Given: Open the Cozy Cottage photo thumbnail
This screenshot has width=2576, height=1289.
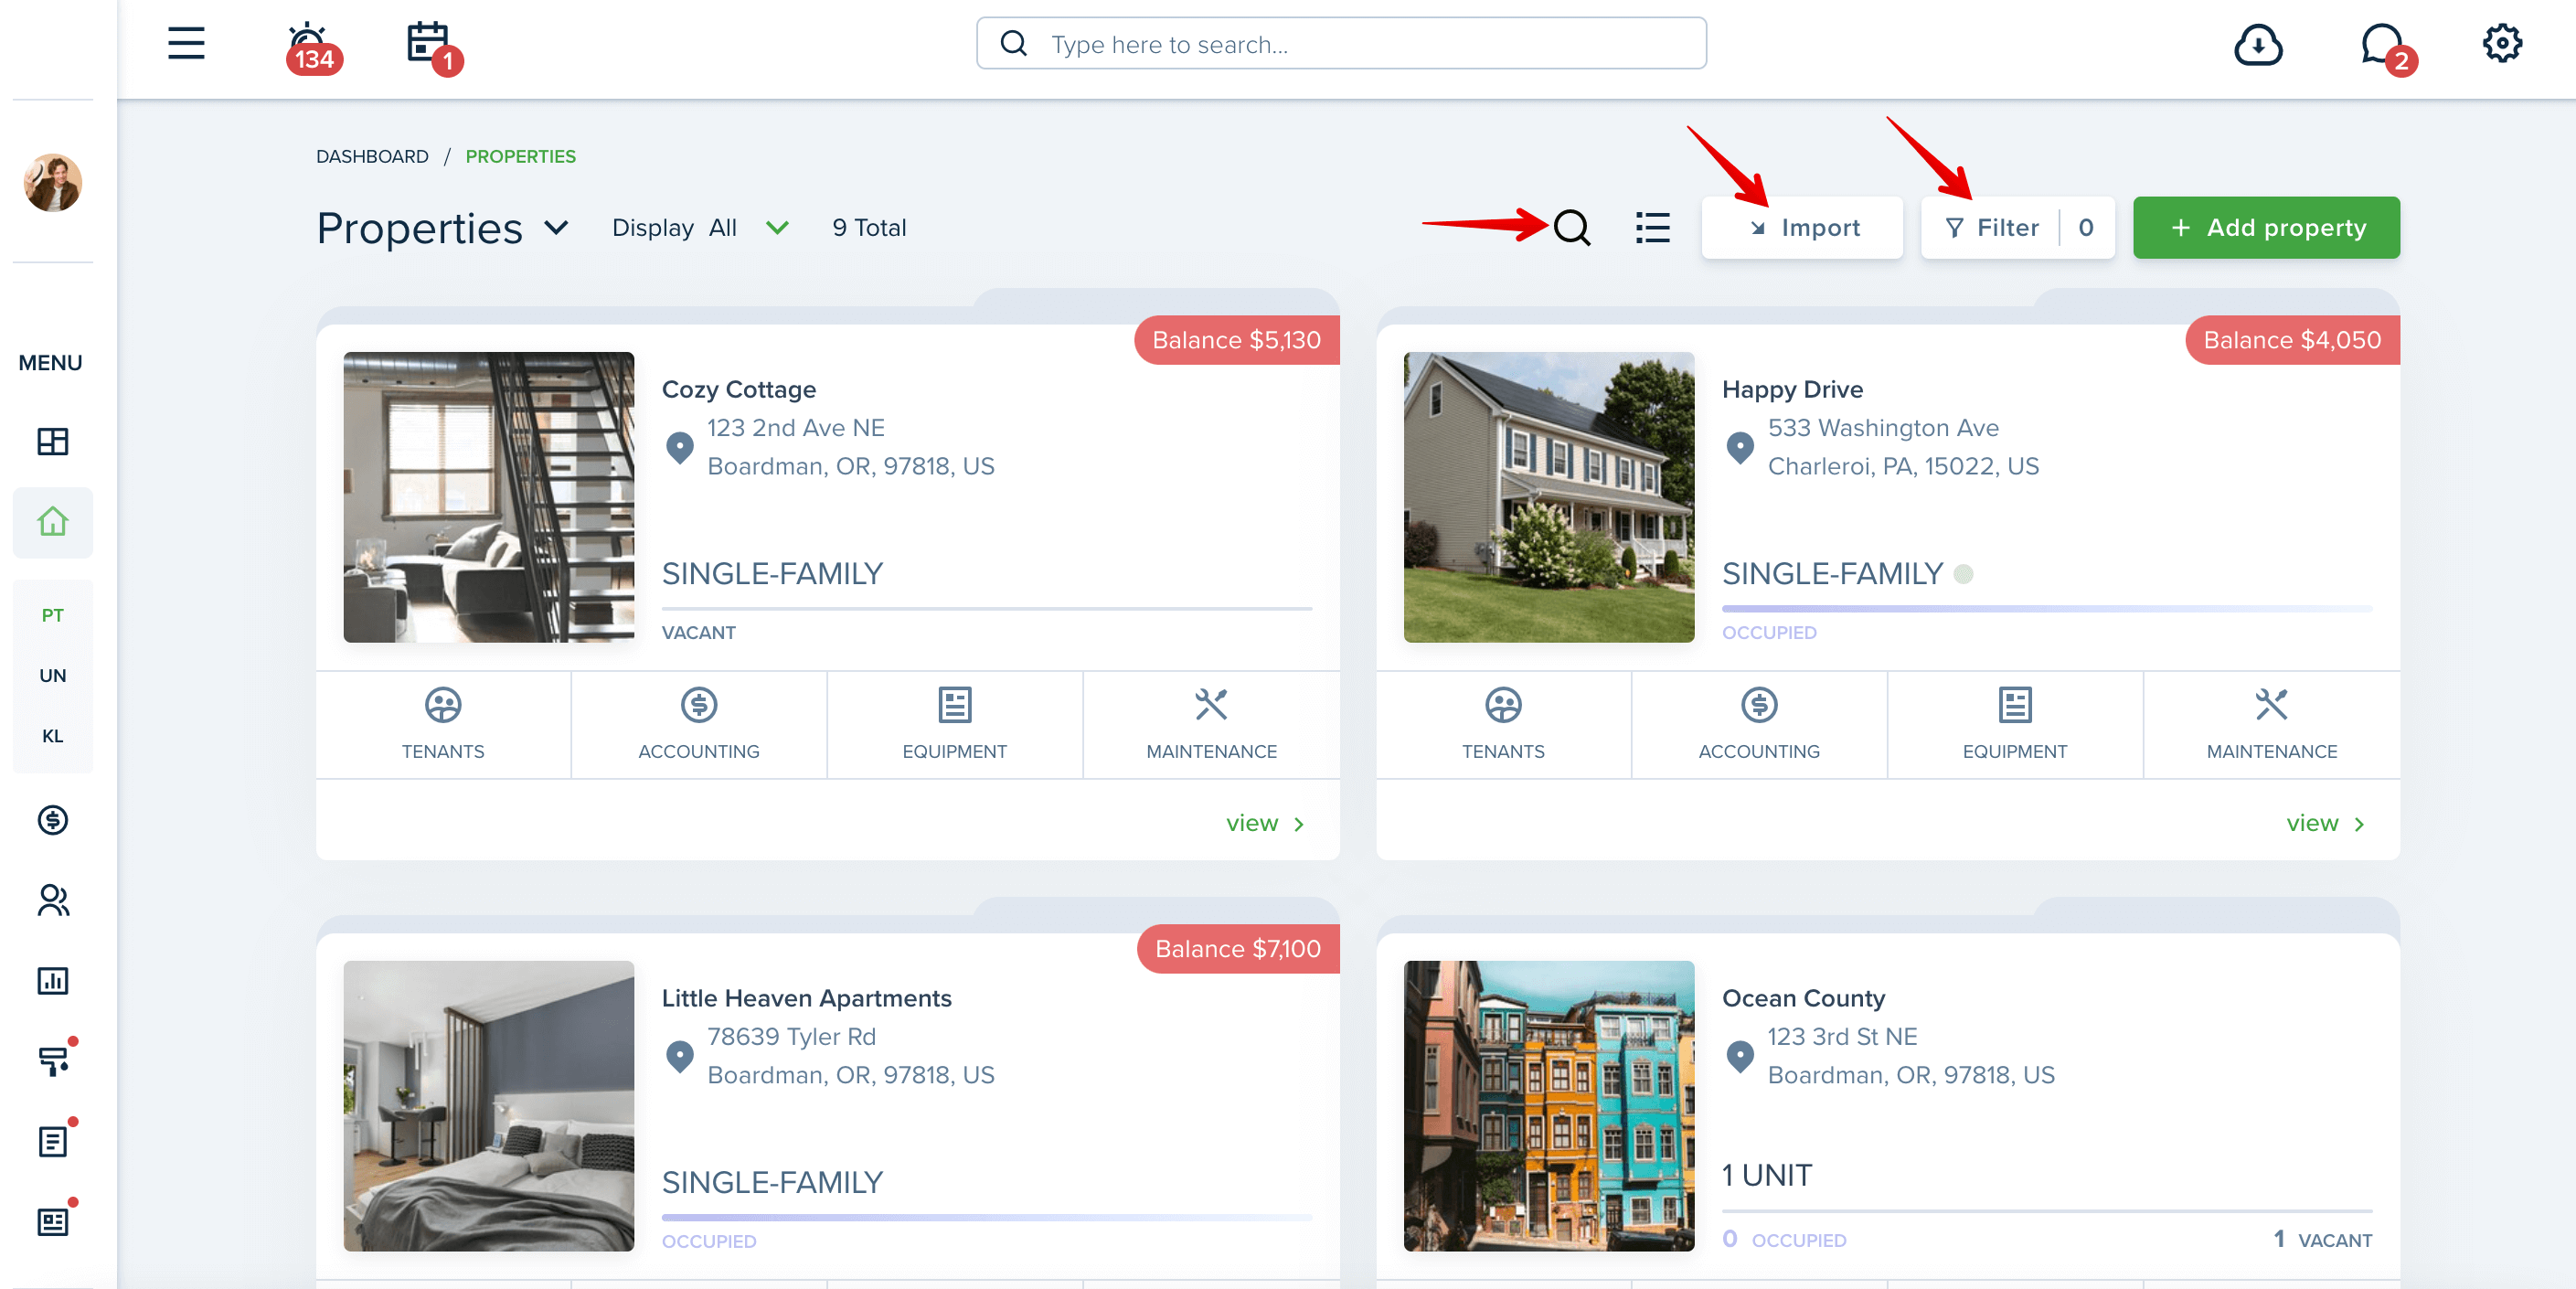Looking at the screenshot, I should coord(489,497).
